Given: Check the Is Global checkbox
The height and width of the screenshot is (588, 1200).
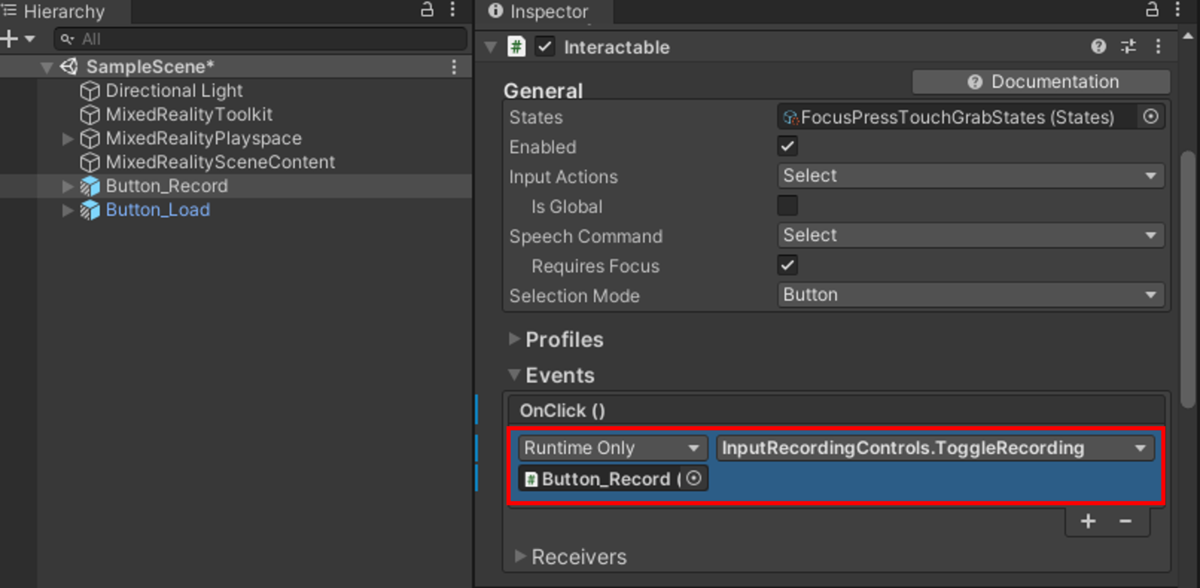Looking at the screenshot, I should (788, 206).
